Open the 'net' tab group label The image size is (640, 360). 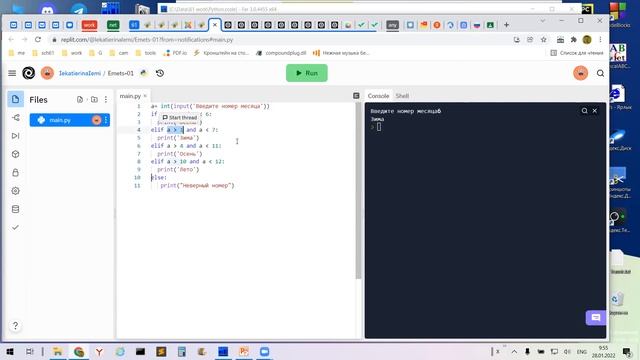pyautogui.click(x=113, y=25)
